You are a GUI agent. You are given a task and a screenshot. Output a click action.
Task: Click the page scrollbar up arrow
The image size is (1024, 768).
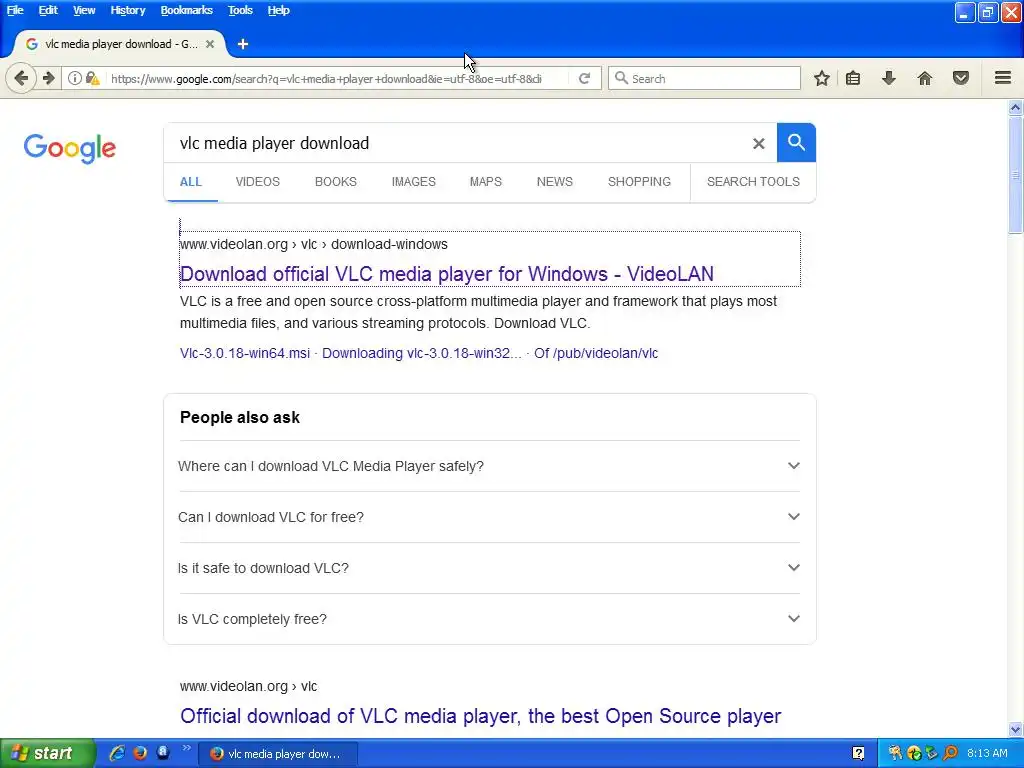(1016, 107)
